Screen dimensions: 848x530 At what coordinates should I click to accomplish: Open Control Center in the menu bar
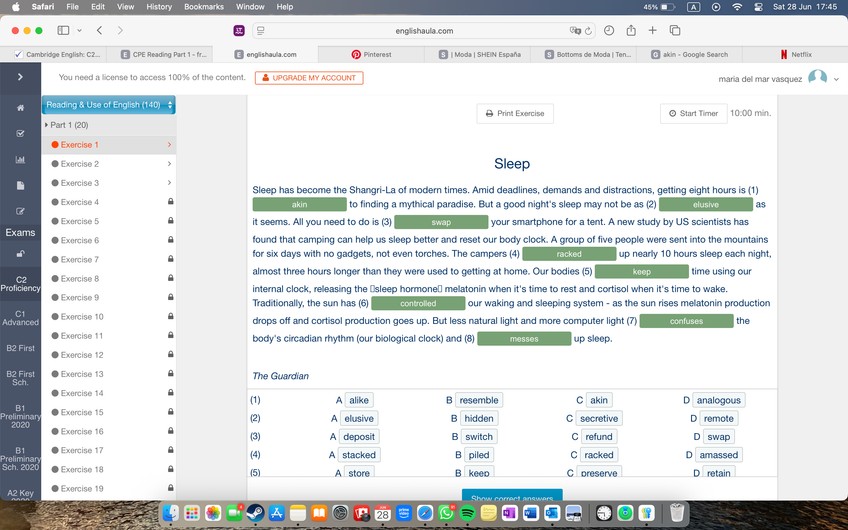point(758,7)
